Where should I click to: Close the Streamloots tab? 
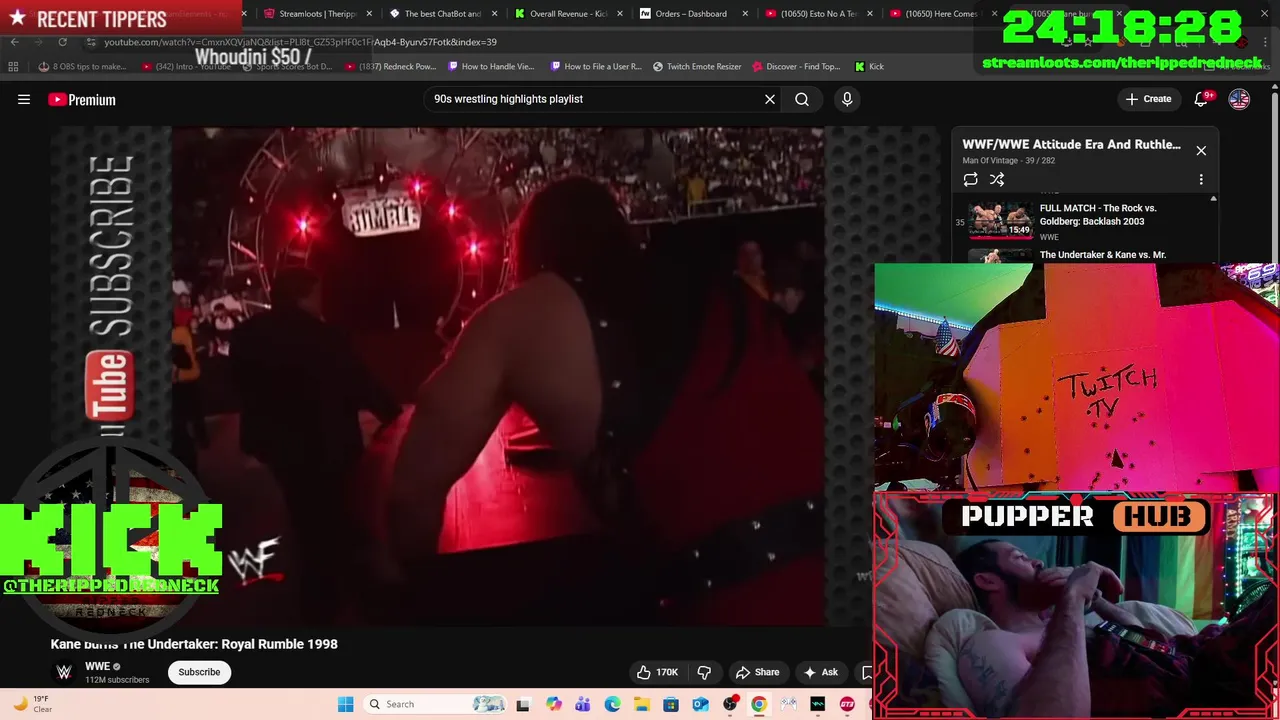(x=370, y=14)
